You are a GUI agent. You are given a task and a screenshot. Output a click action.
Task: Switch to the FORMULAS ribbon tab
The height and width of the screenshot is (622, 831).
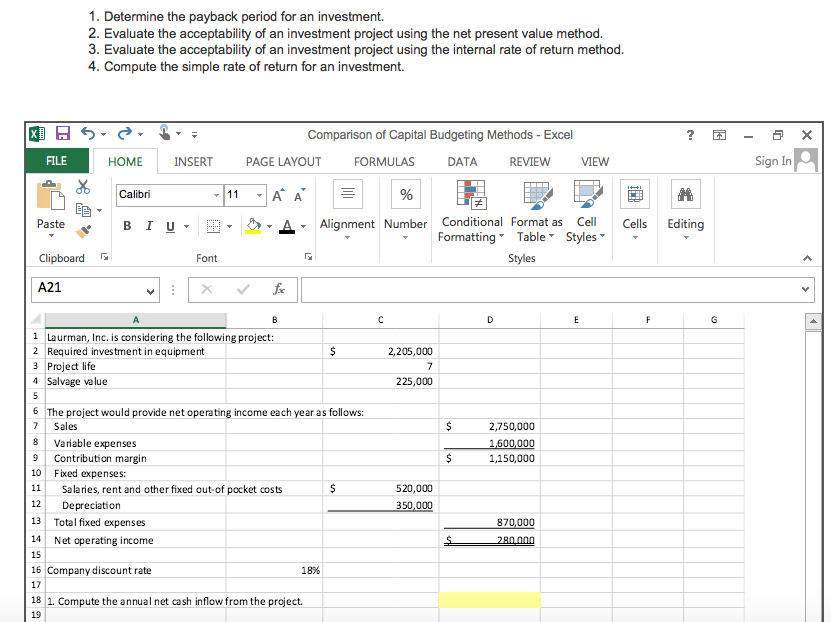pos(384,161)
